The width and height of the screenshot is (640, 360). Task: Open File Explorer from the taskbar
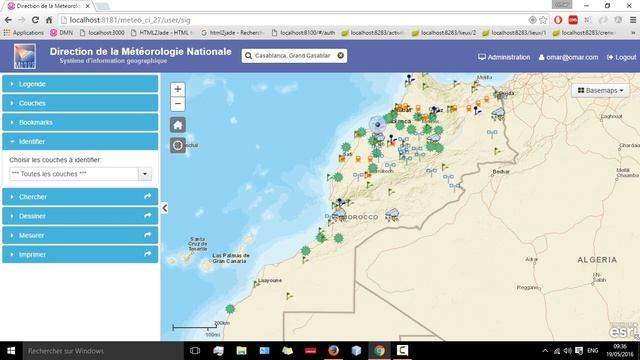click(x=242, y=351)
